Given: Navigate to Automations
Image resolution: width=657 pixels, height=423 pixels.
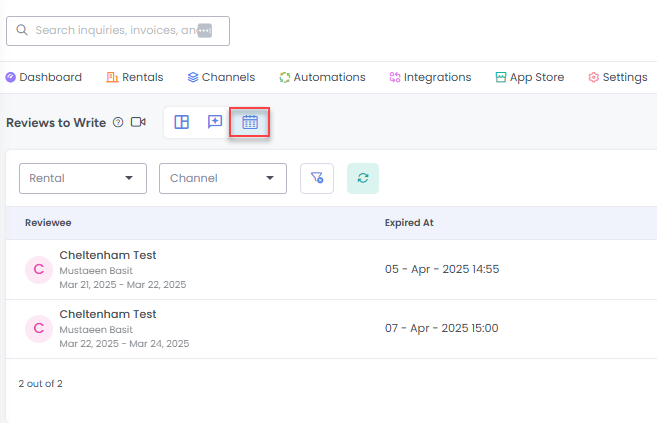Looking at the screenshot, I should pyautogui.click(x=322, y=77).
